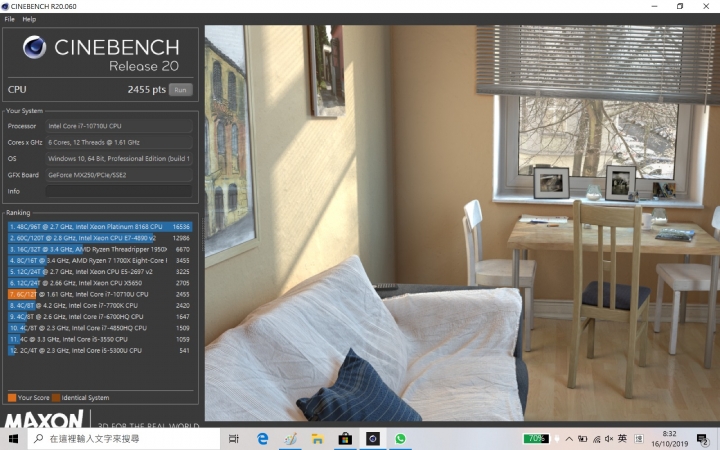Screen dimensions: 720x450
Task: Click the Run button beside CPU score
Action: click(180, 90)
